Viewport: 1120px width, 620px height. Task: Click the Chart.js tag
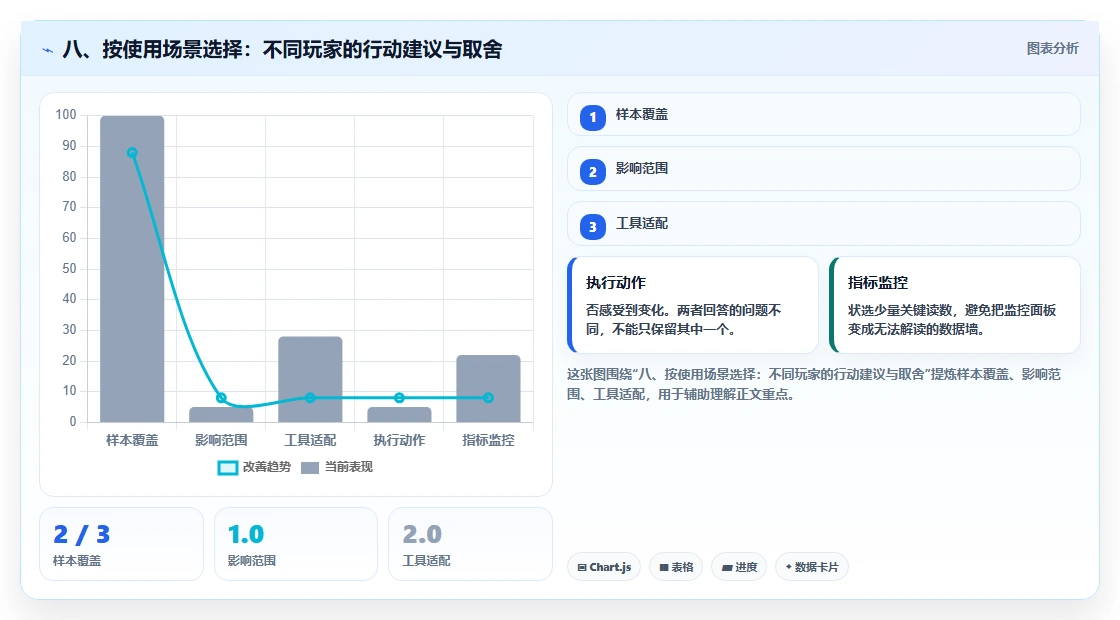604,567
